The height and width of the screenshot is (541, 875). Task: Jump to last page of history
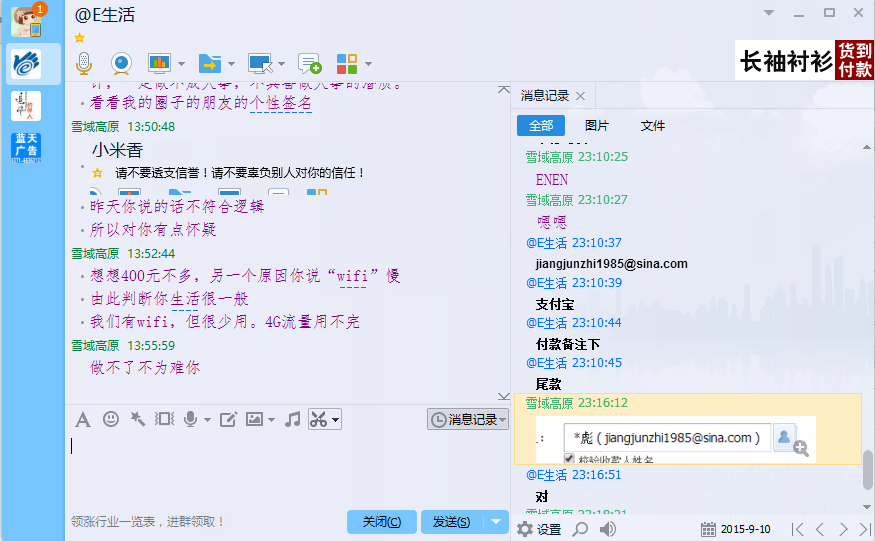point(865,529)
